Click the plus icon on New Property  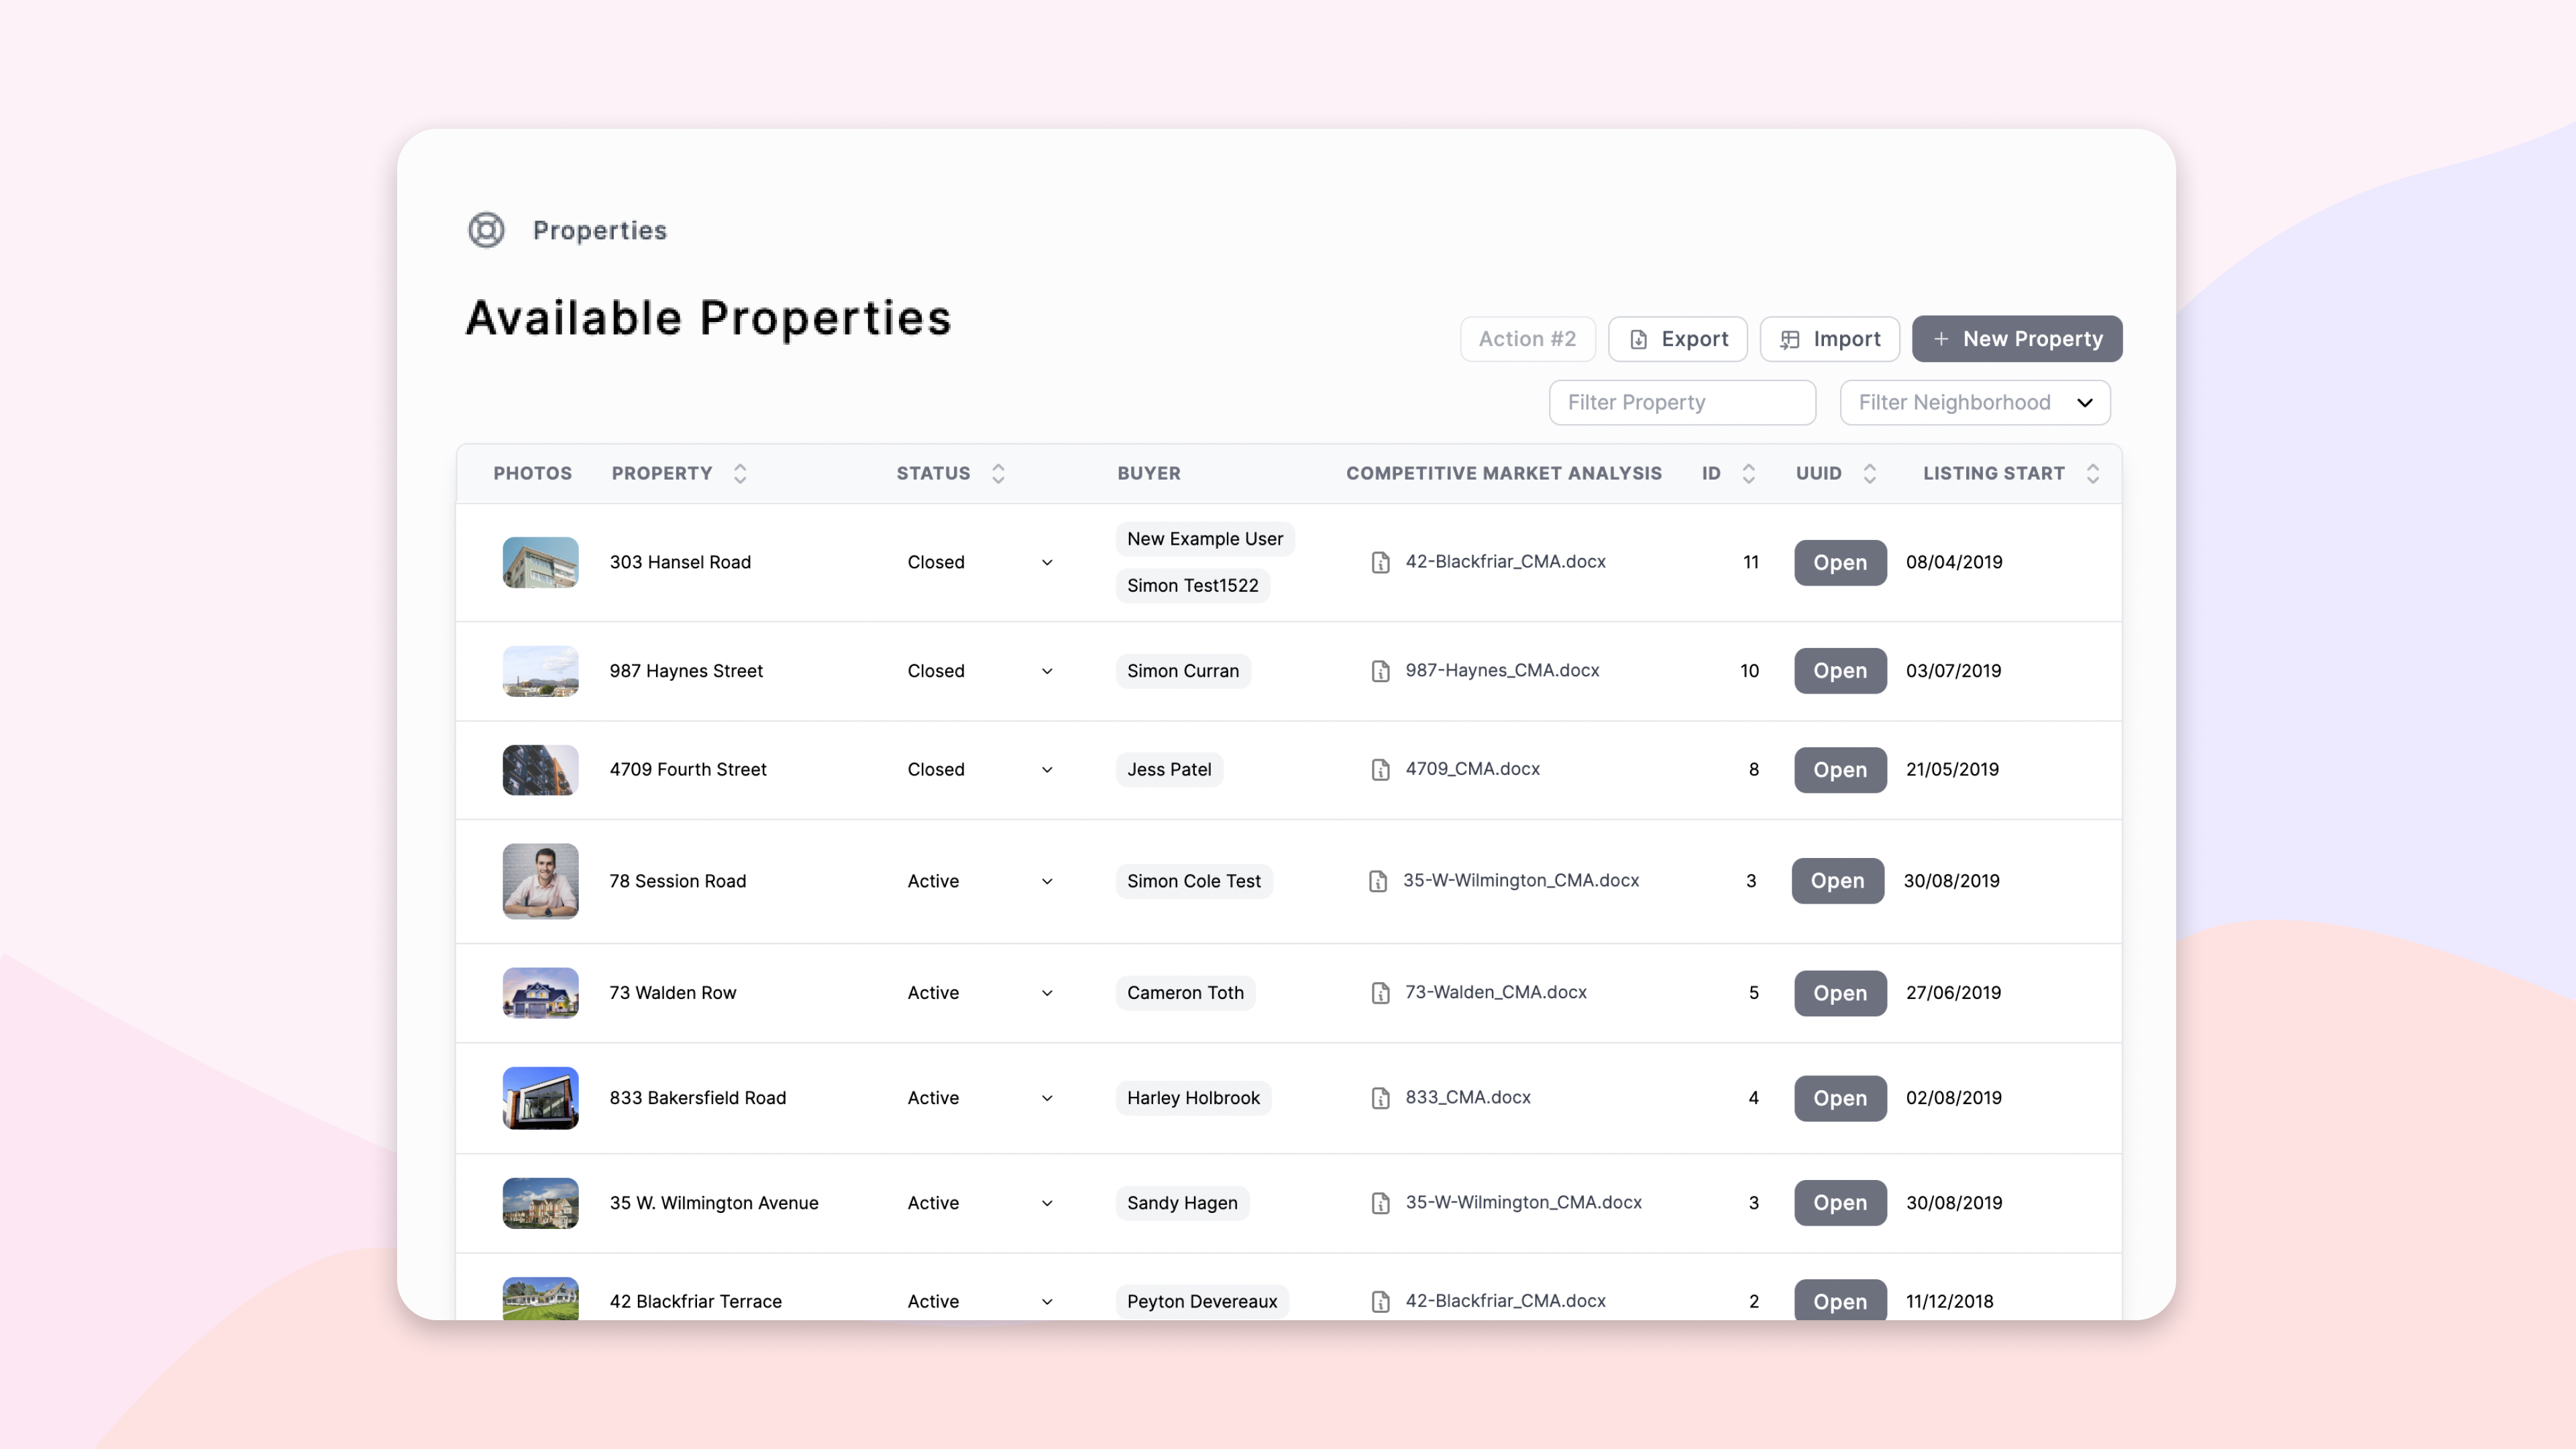pos(1941,339)
